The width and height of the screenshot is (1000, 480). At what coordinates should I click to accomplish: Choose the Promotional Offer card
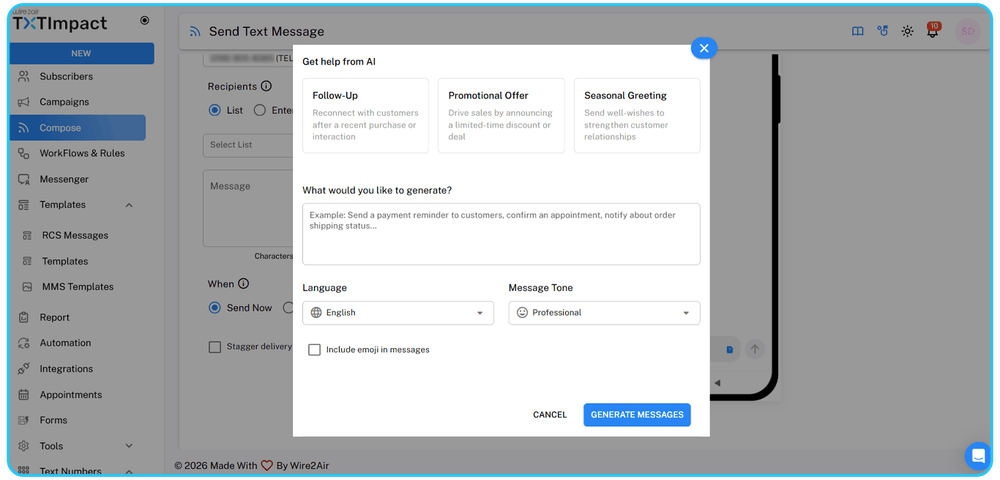(x=501, y=116)
